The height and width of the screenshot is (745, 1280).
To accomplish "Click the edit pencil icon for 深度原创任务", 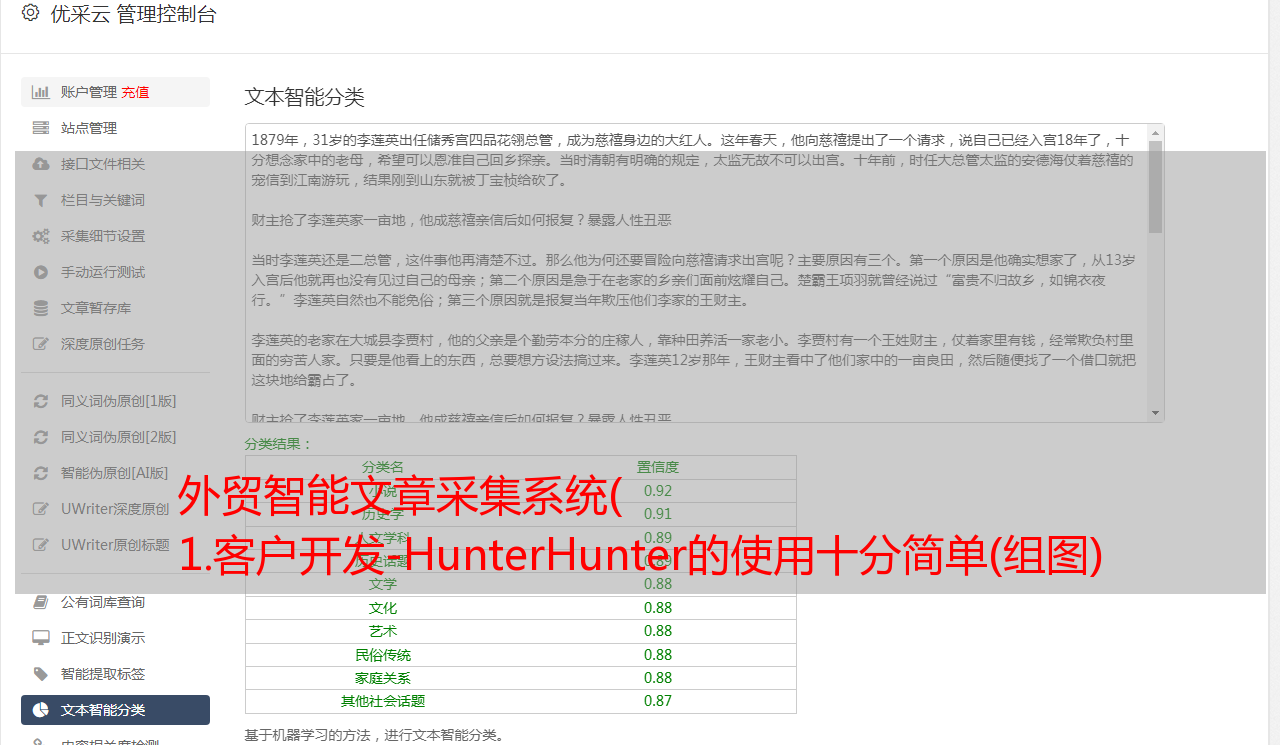I will (x=41, y=344).
